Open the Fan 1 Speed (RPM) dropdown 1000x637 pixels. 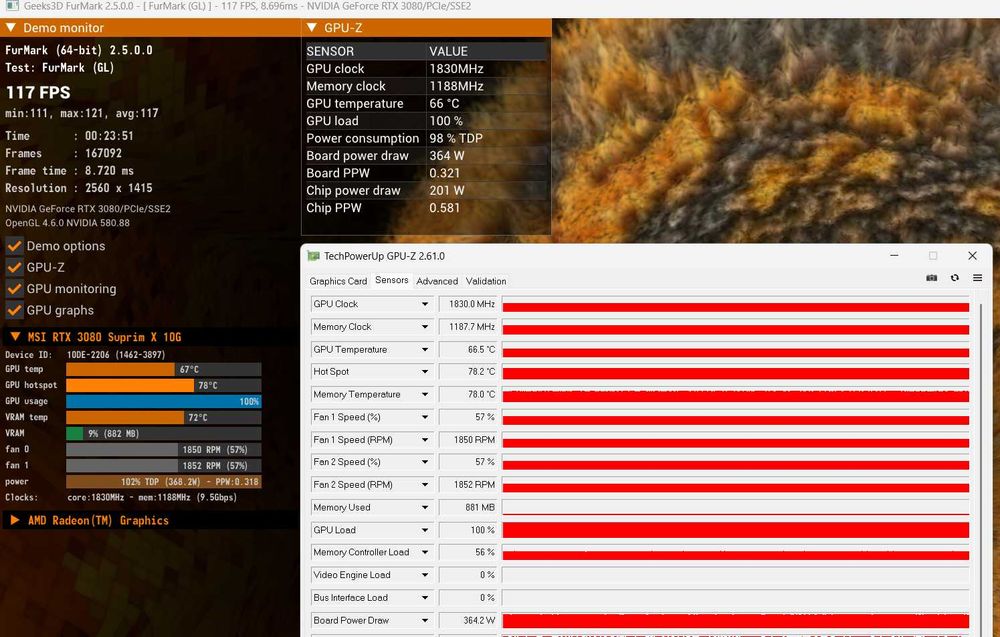(425, 440)
